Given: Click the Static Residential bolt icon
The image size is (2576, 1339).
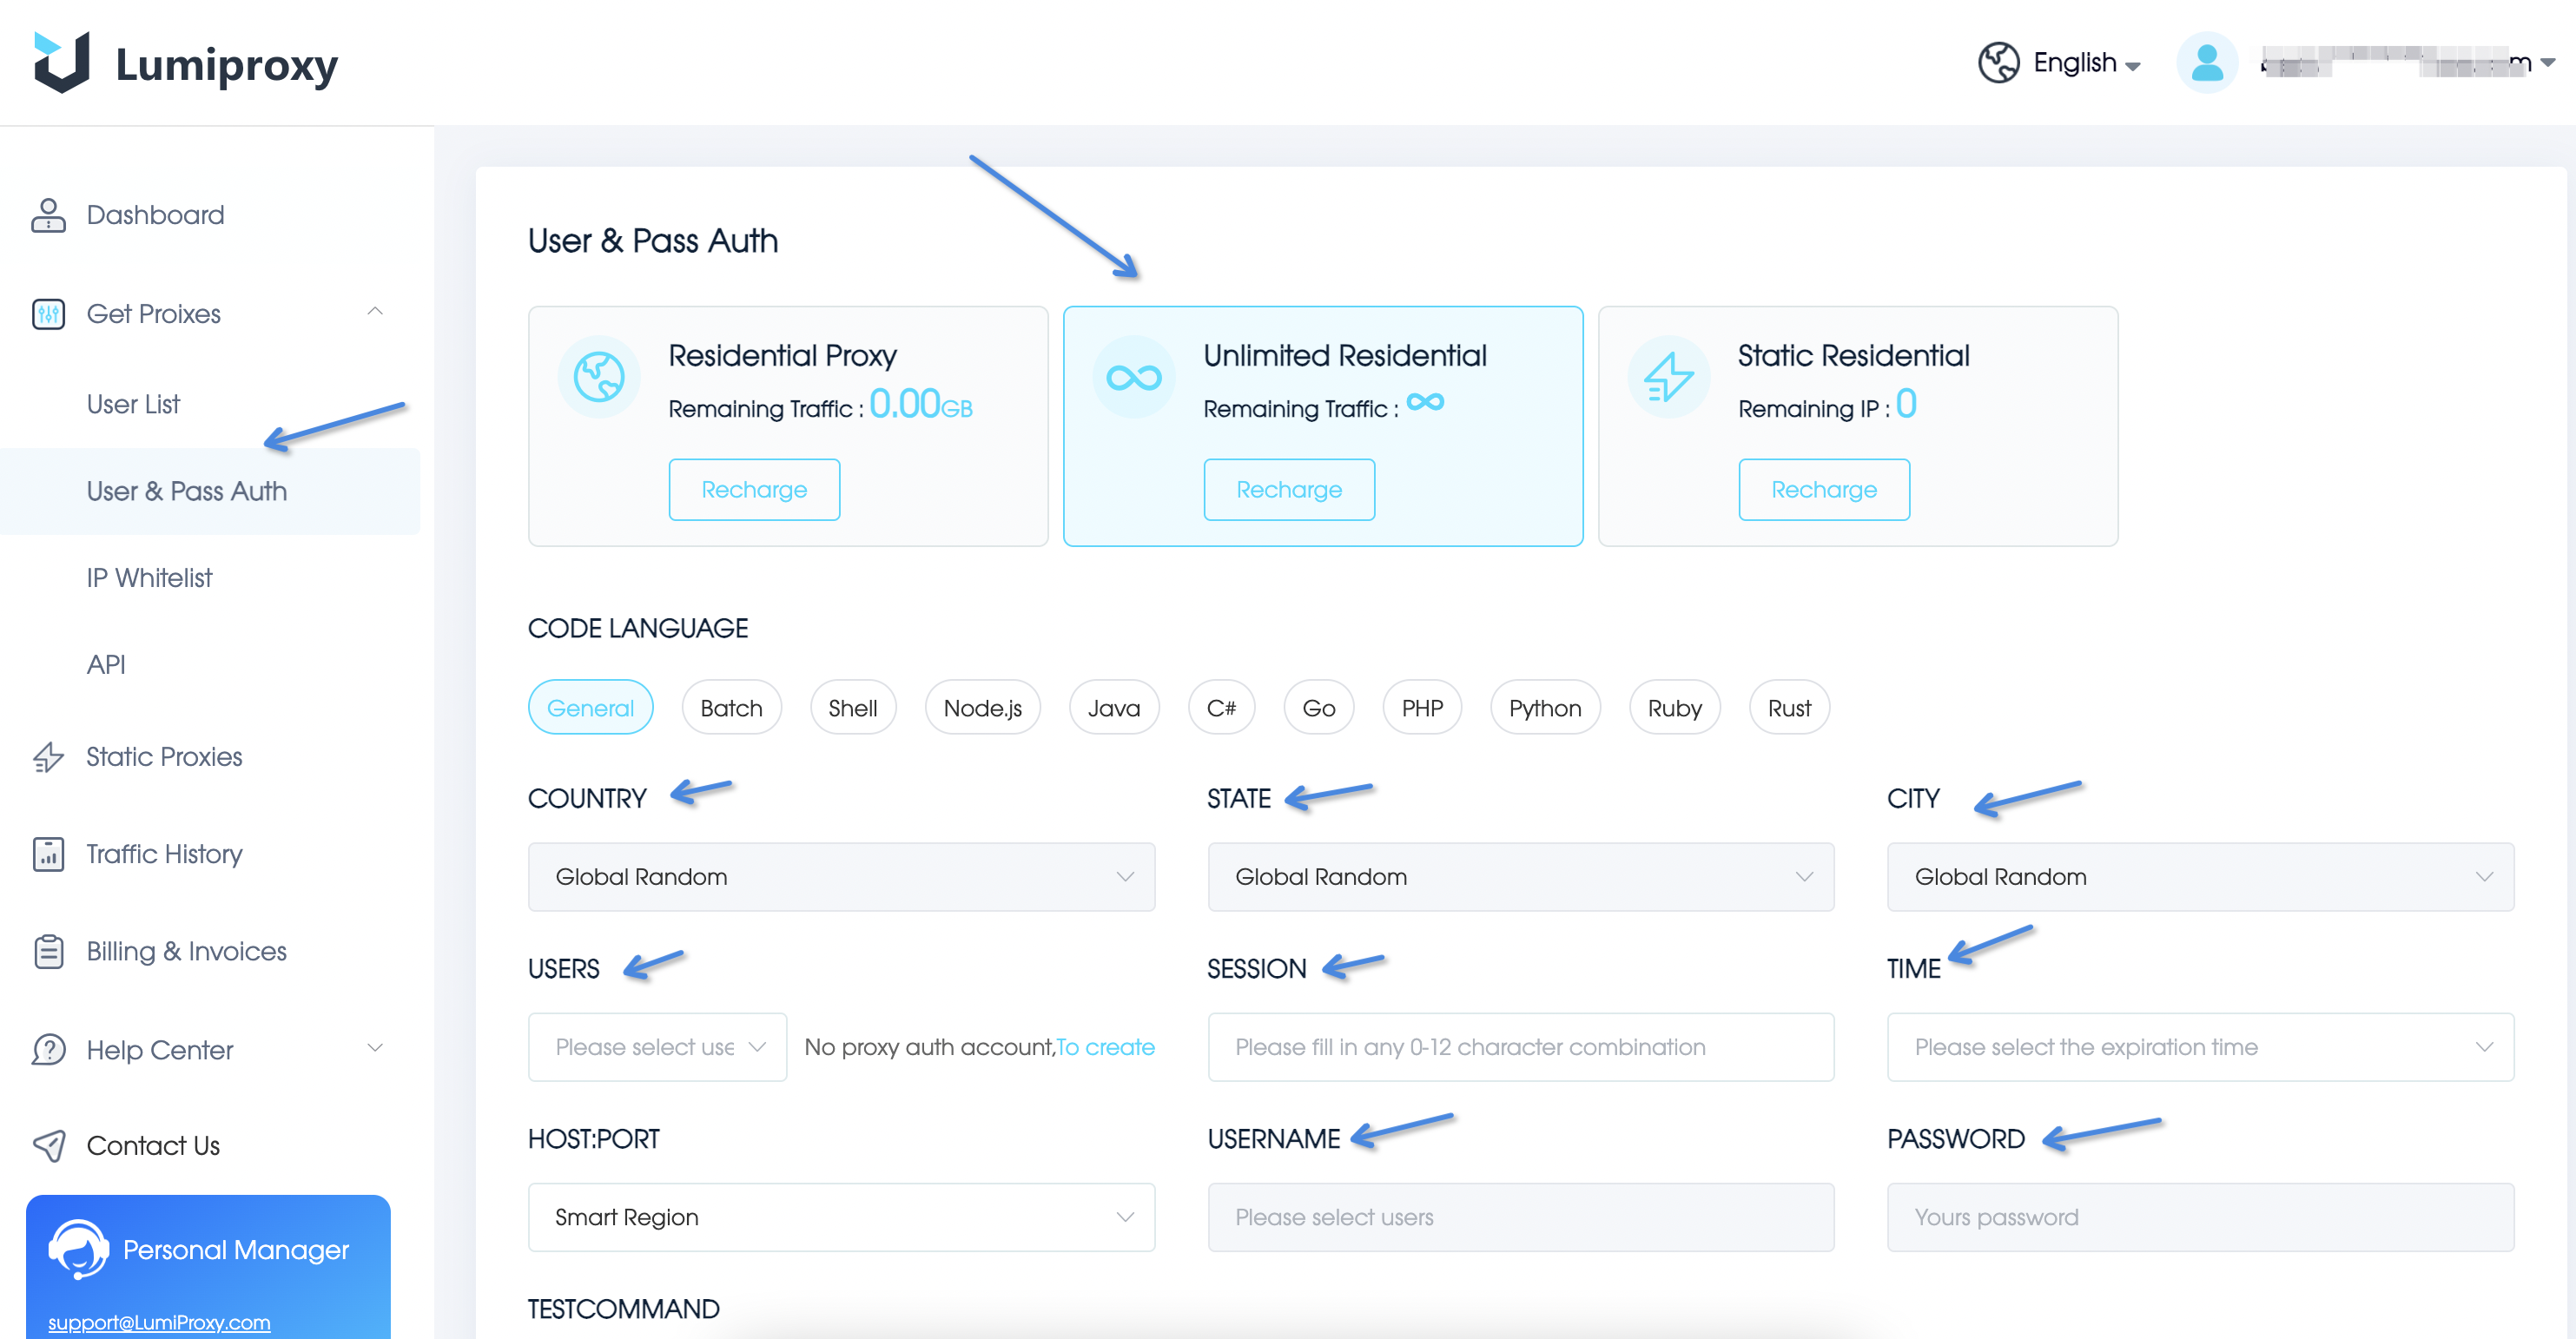Looking at the screenshot, I should 1668,377.
